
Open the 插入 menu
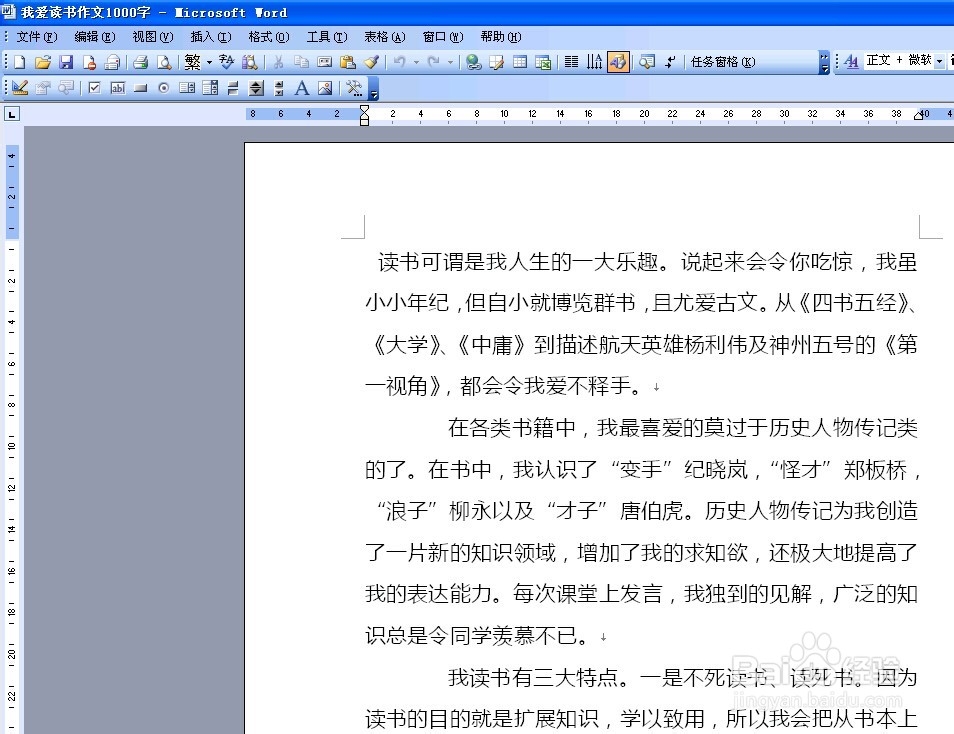point(210,37)
